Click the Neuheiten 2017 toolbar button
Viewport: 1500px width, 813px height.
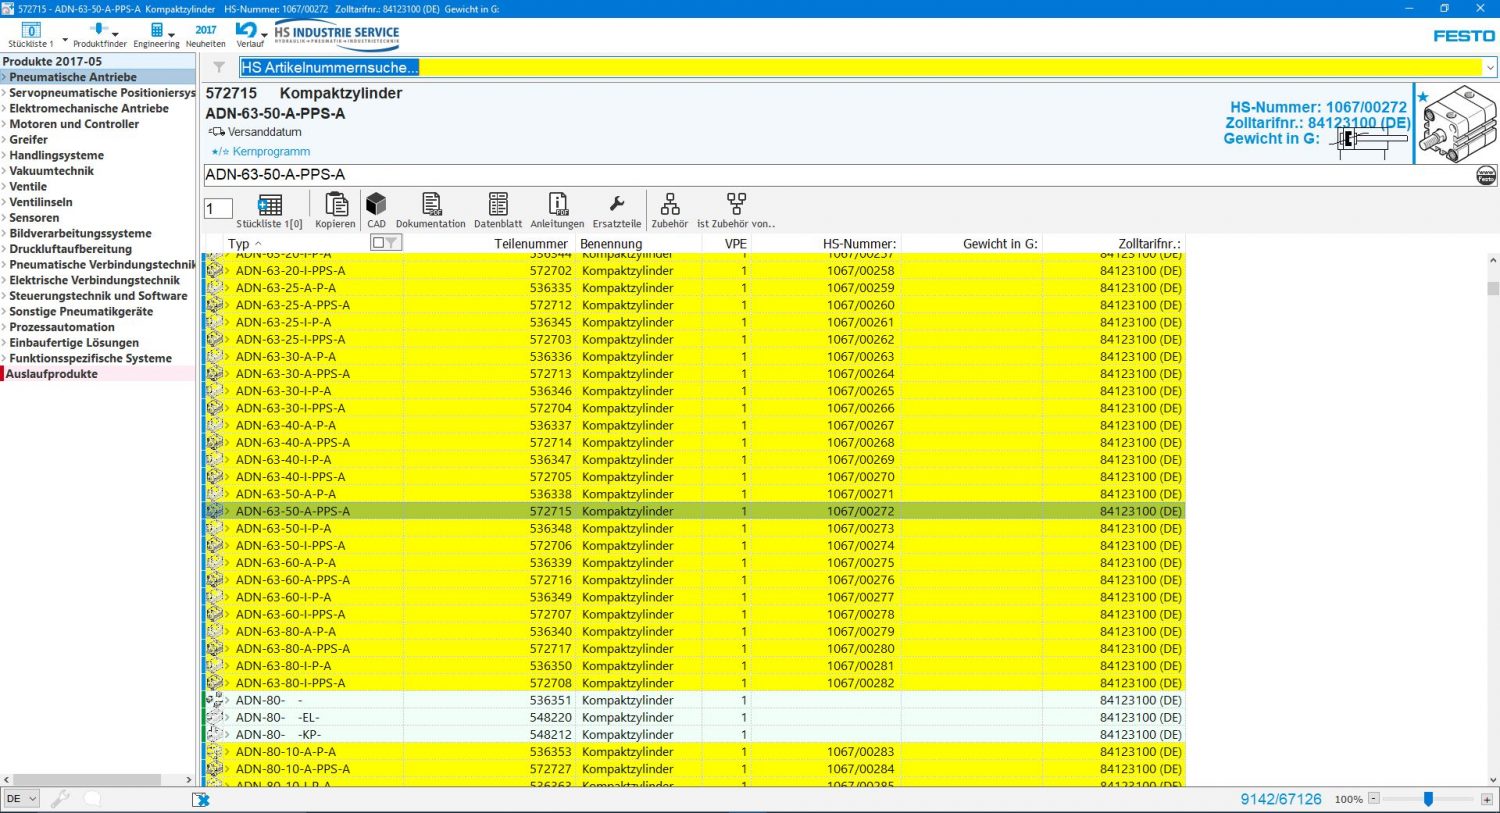(x=205, y=35)
